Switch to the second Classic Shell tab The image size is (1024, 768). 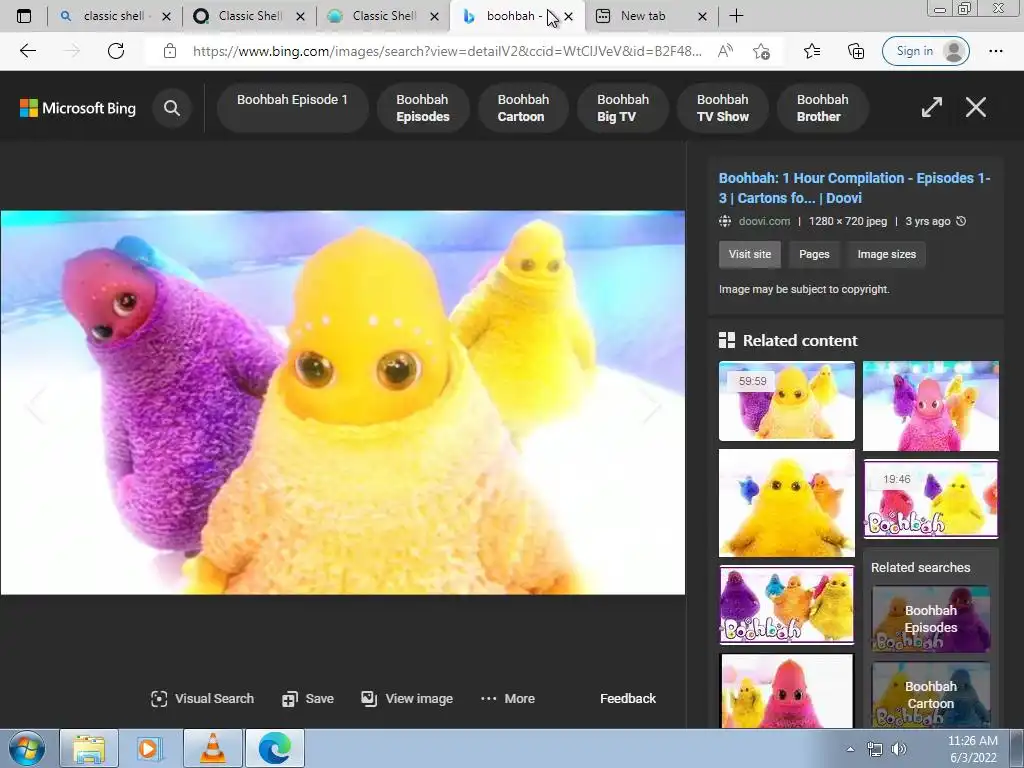pos(249,16)
